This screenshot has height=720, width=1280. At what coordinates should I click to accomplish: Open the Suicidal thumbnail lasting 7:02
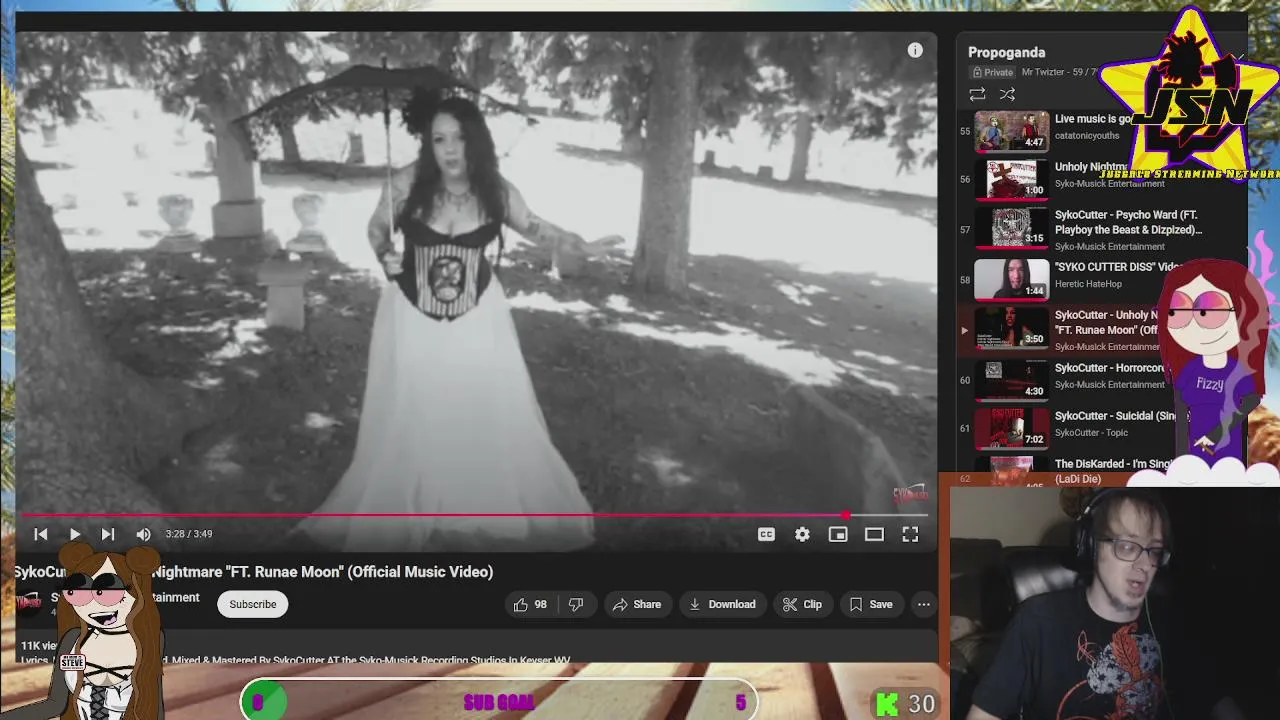coord(1012,428)
